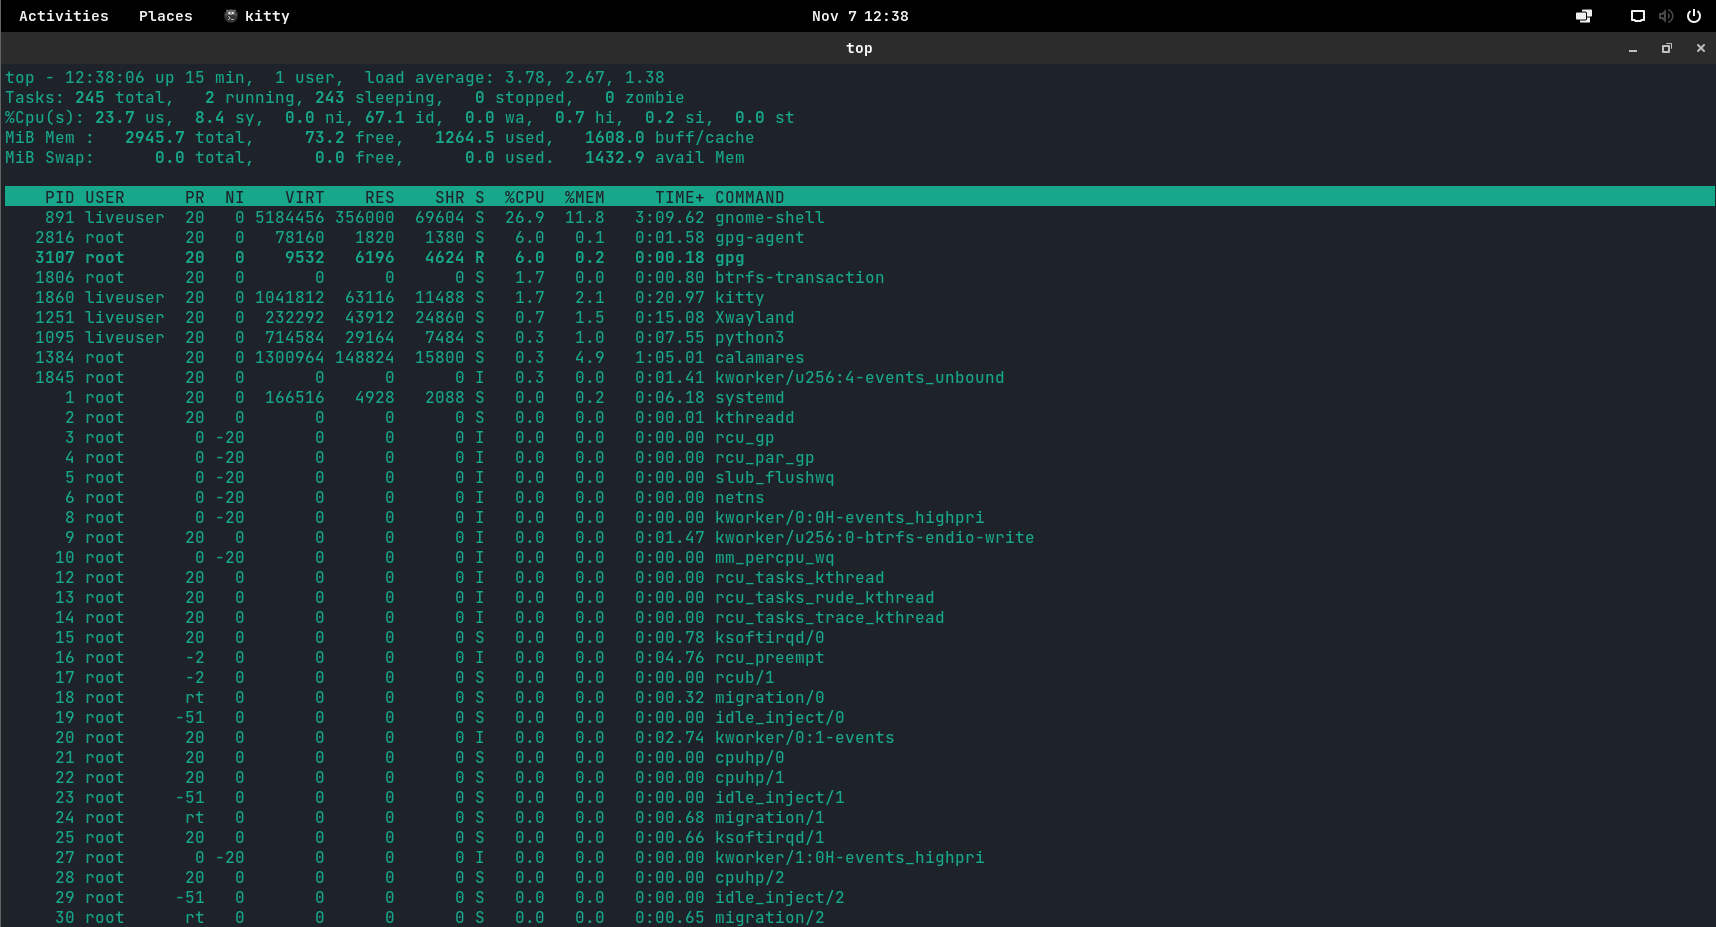
Task: Click the wired network icon in the top bar
Action: click(x=1638, y=16)
